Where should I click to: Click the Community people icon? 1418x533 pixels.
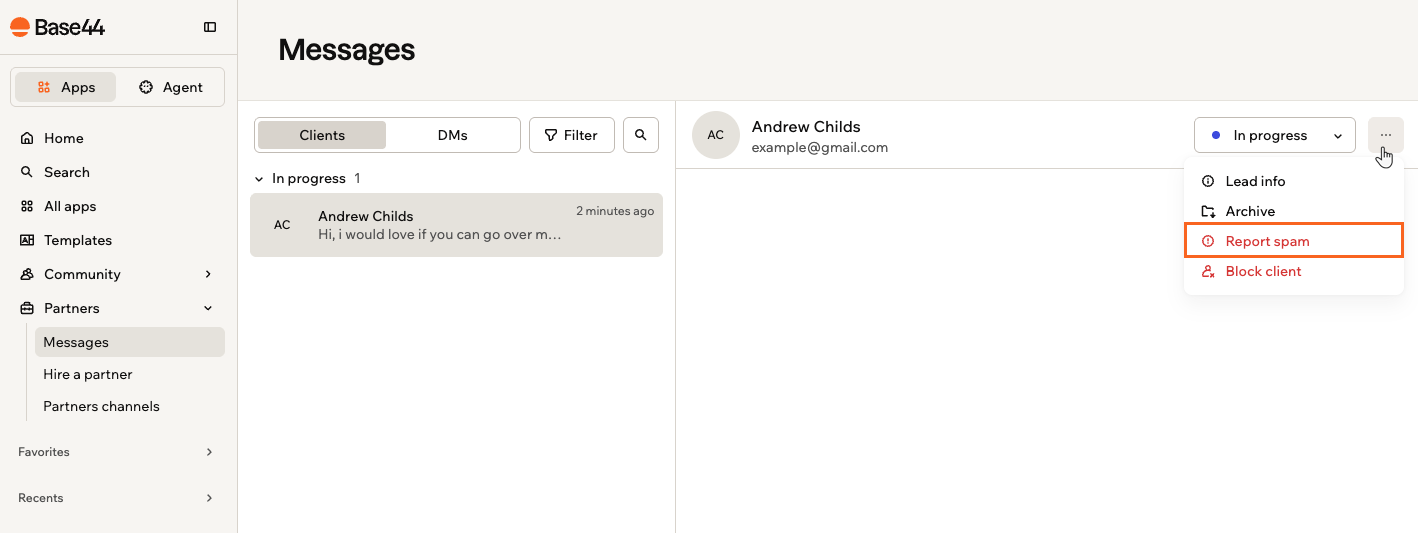pyautogui.click(x=27, y=274)
